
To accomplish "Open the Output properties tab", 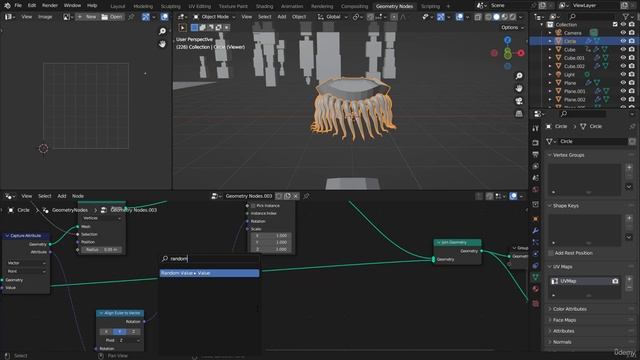I will pos(536,154).
